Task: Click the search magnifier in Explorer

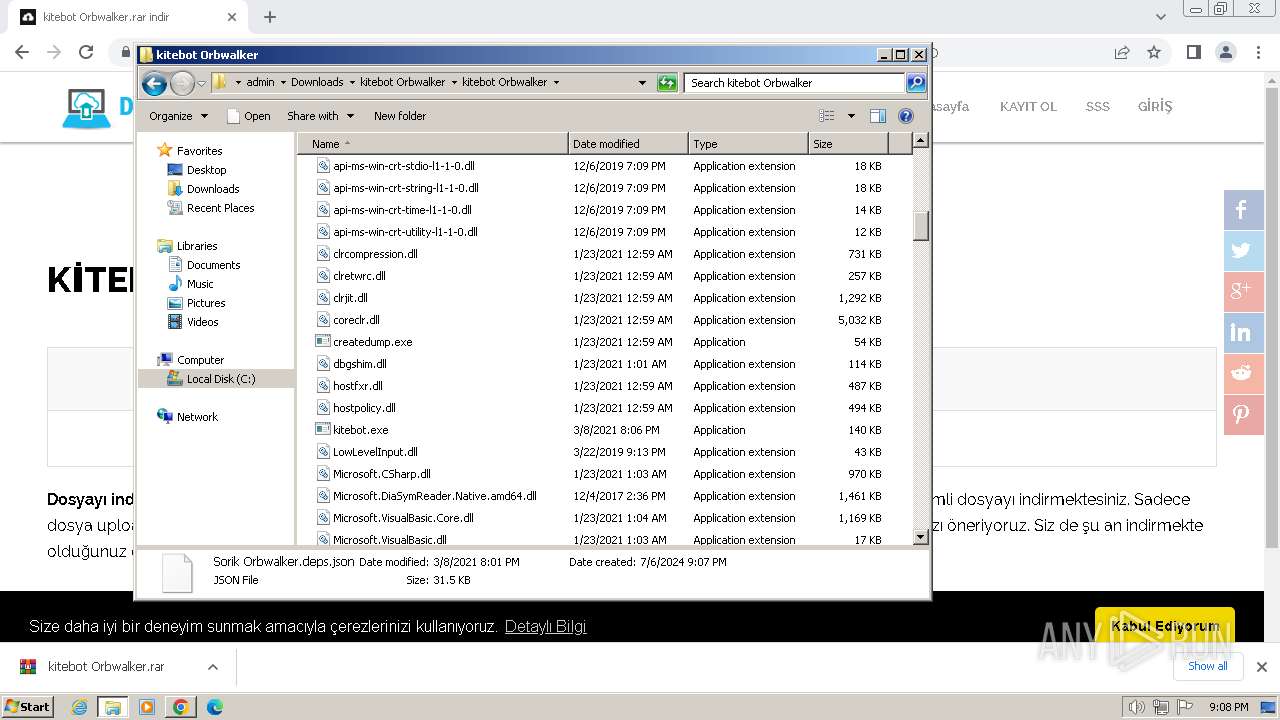Action: point(916,83)
